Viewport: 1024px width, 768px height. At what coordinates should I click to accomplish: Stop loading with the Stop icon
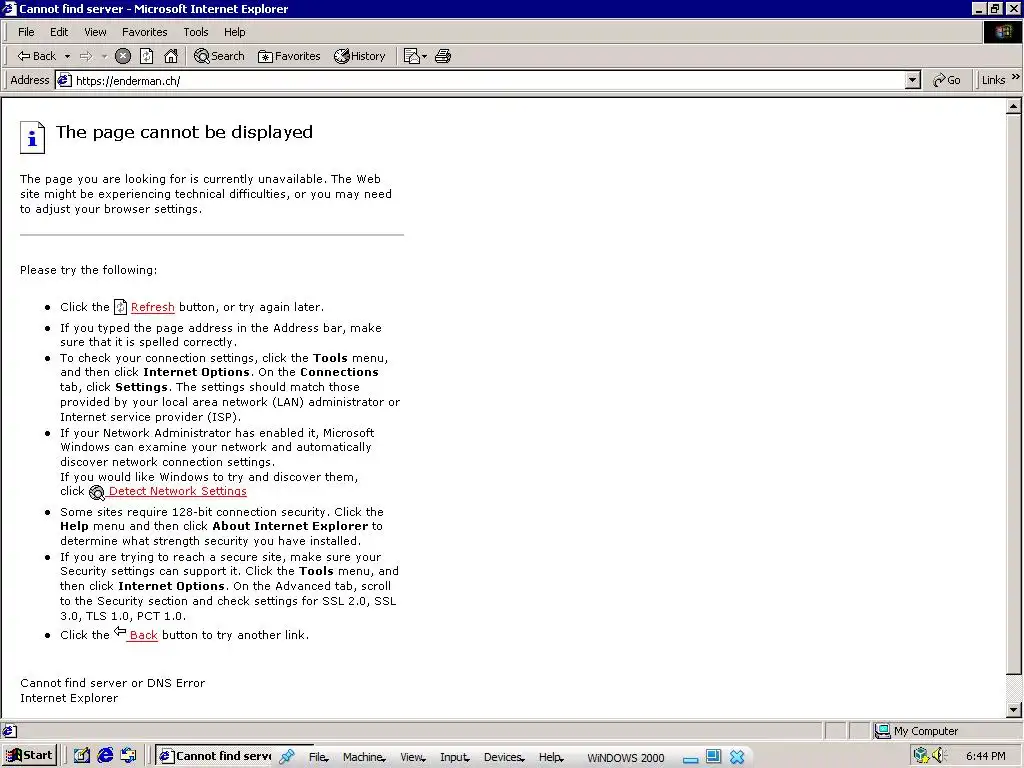point(123,56)
